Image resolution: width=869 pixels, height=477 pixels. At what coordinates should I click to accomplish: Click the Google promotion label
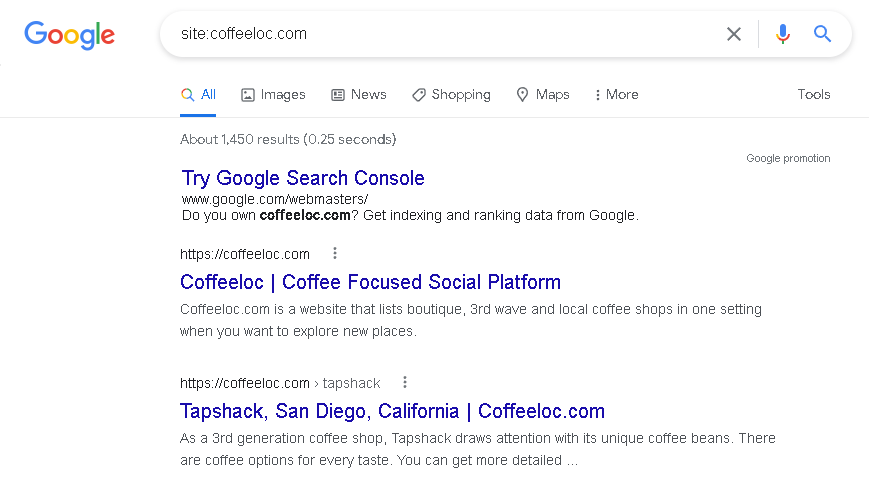788,158
